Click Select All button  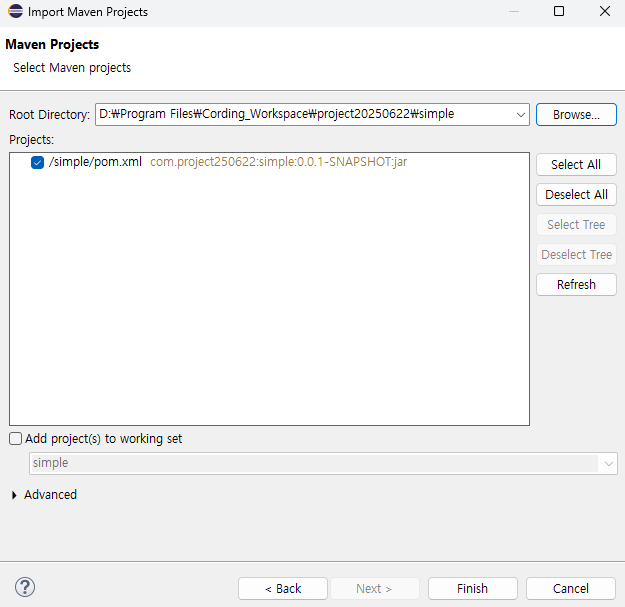(576, 164)
